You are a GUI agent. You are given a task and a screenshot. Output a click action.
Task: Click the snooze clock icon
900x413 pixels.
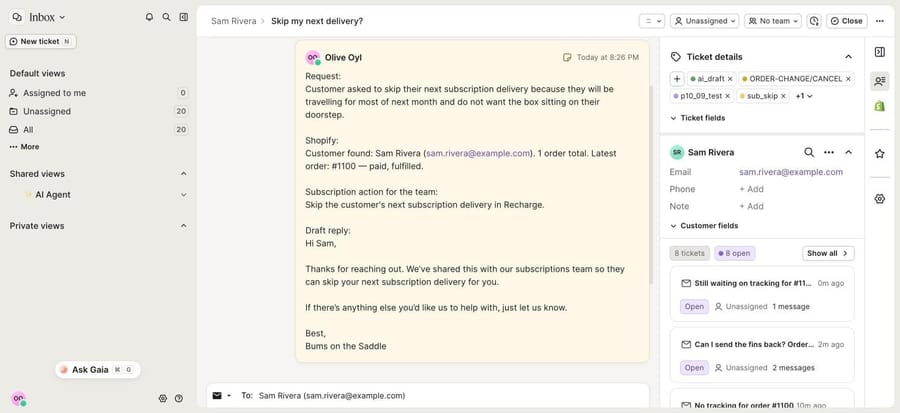814,21
